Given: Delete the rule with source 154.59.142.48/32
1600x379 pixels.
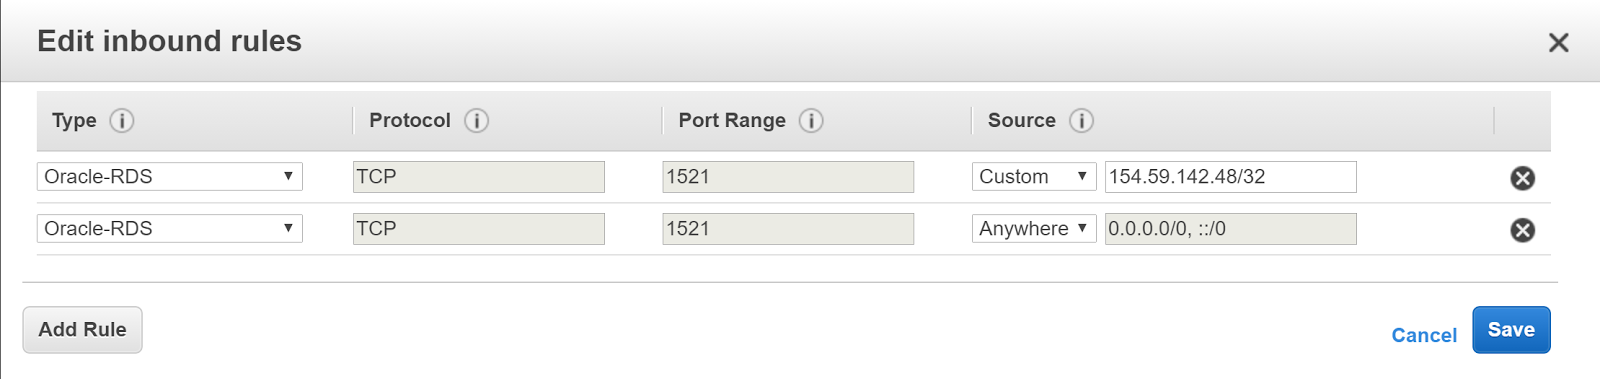Looking at the screenshot, I should (x=1522, y=178).
